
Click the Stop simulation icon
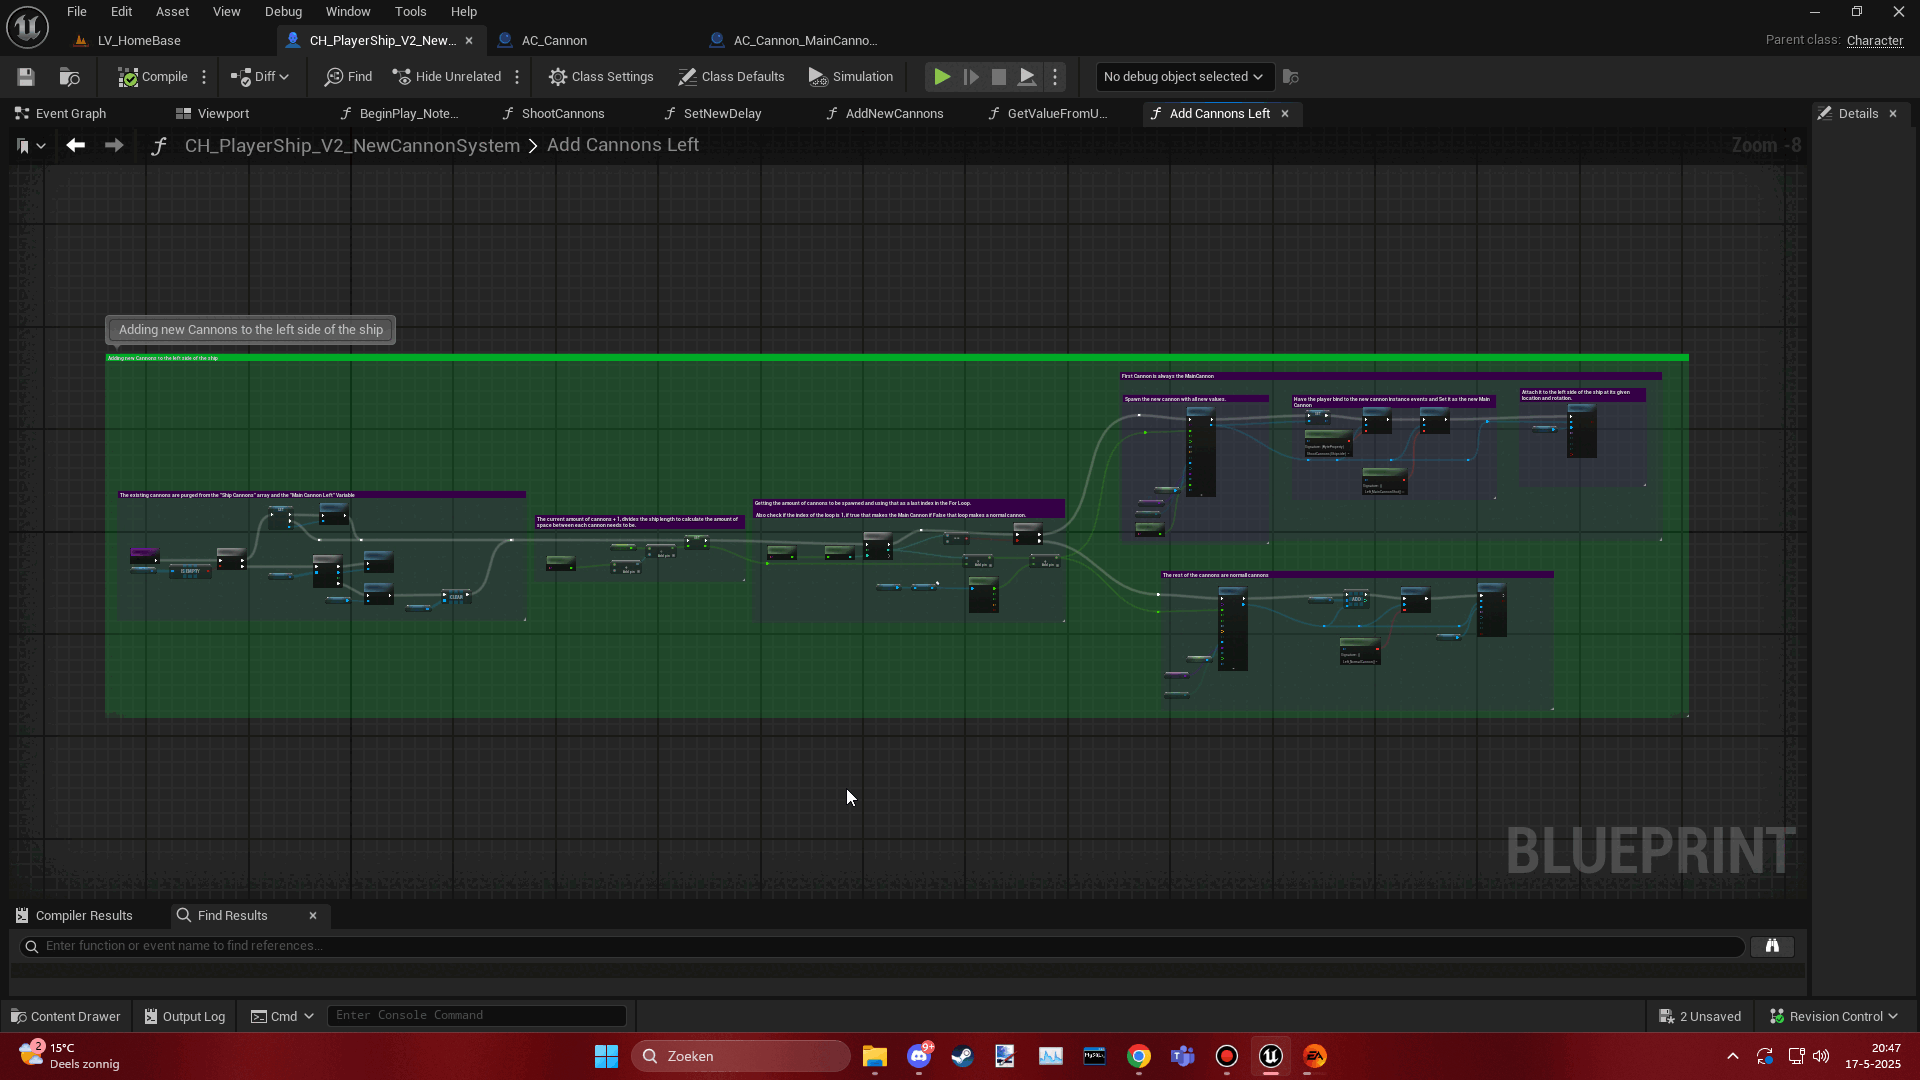pos(998,77)
